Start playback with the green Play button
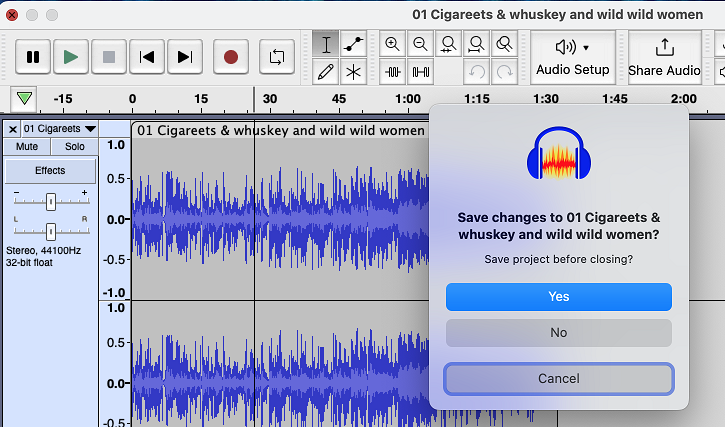This screenshot has height=427, width=725. 71,57
